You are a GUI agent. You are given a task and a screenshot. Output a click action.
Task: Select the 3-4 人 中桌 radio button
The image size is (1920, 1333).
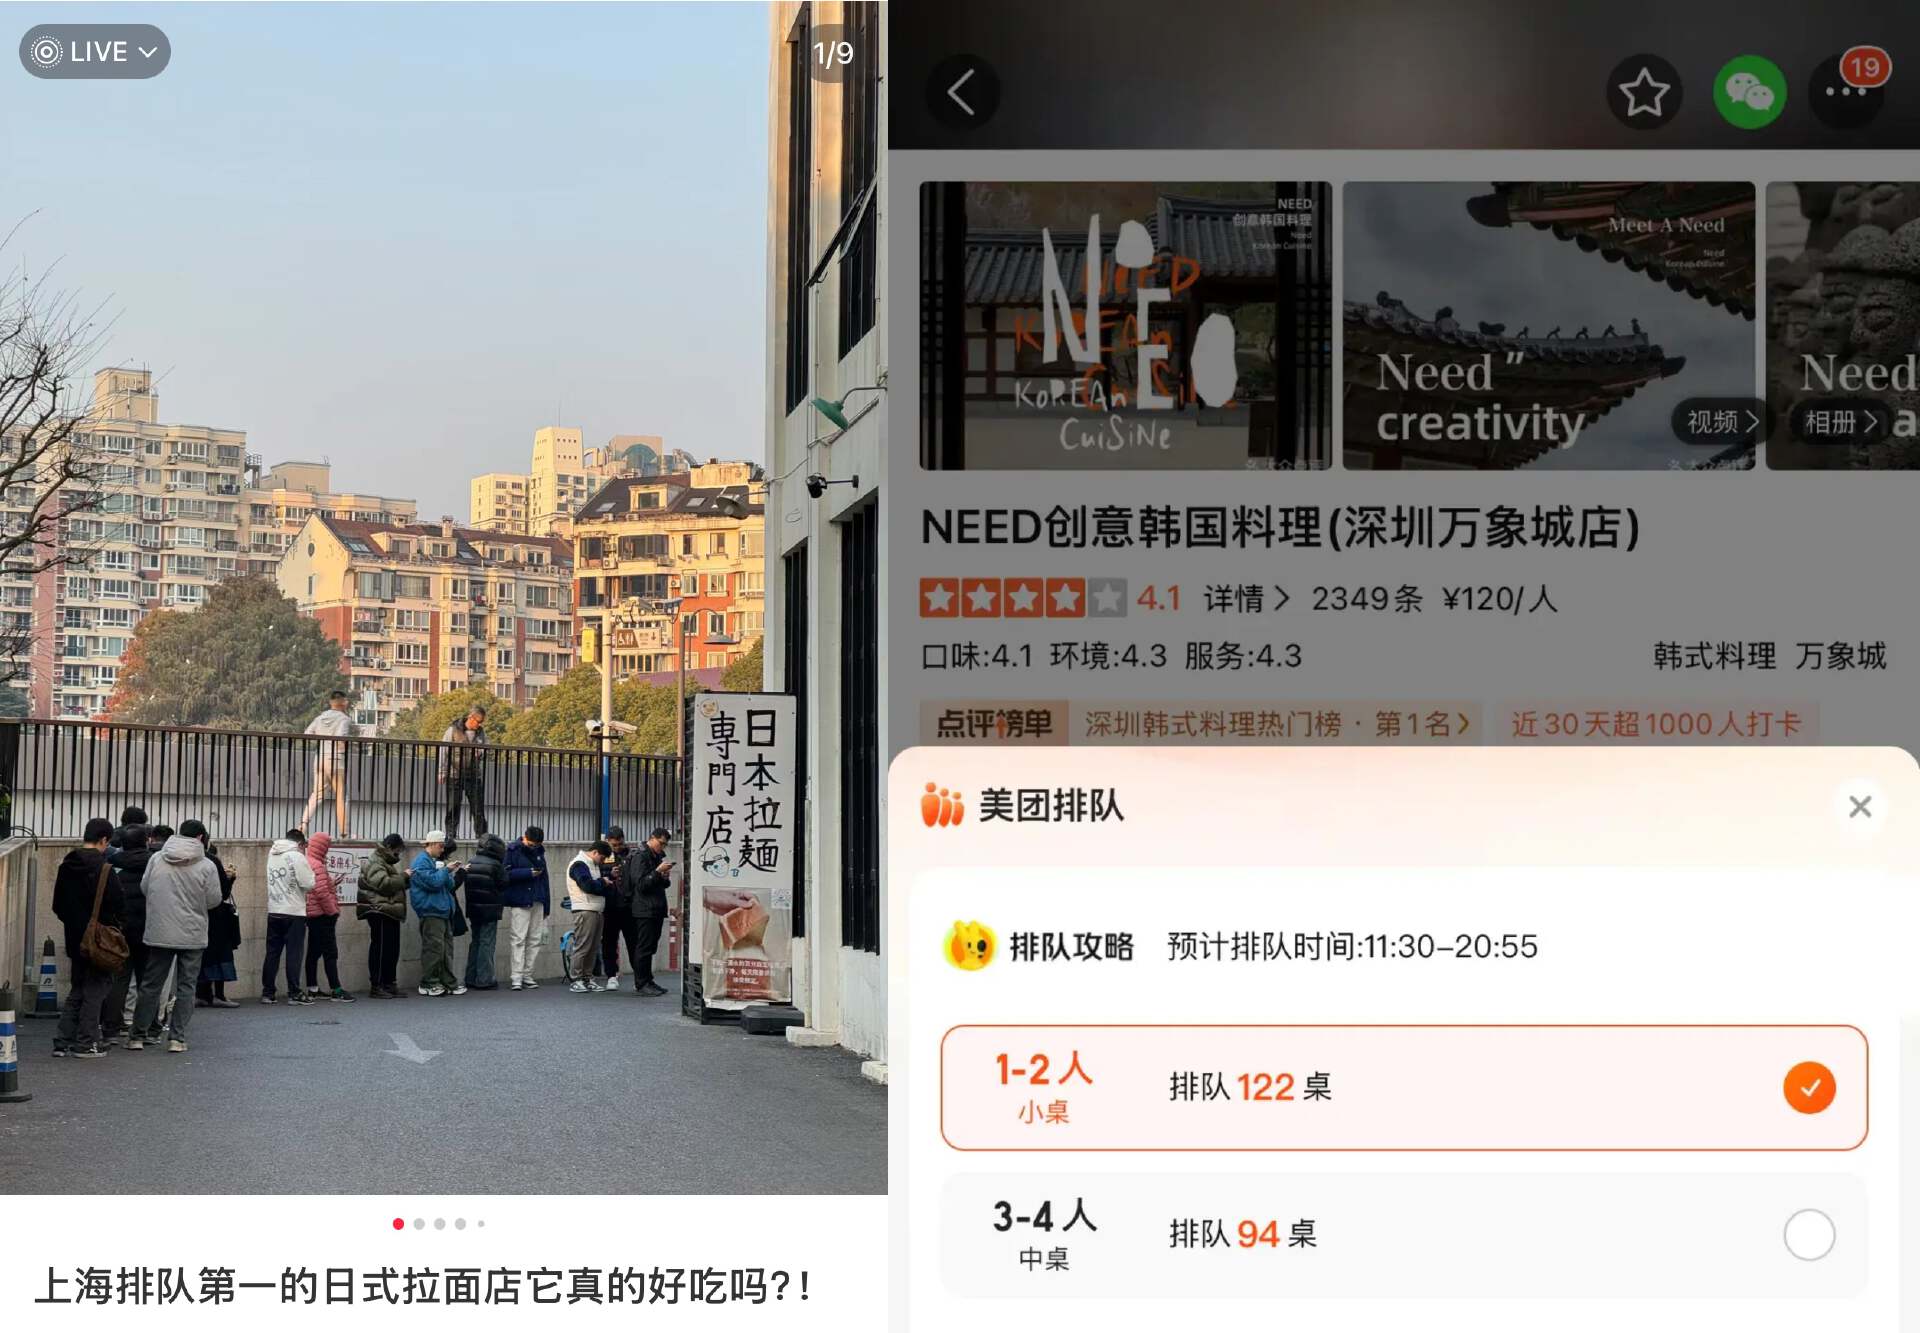(x=1809, y=1235)
